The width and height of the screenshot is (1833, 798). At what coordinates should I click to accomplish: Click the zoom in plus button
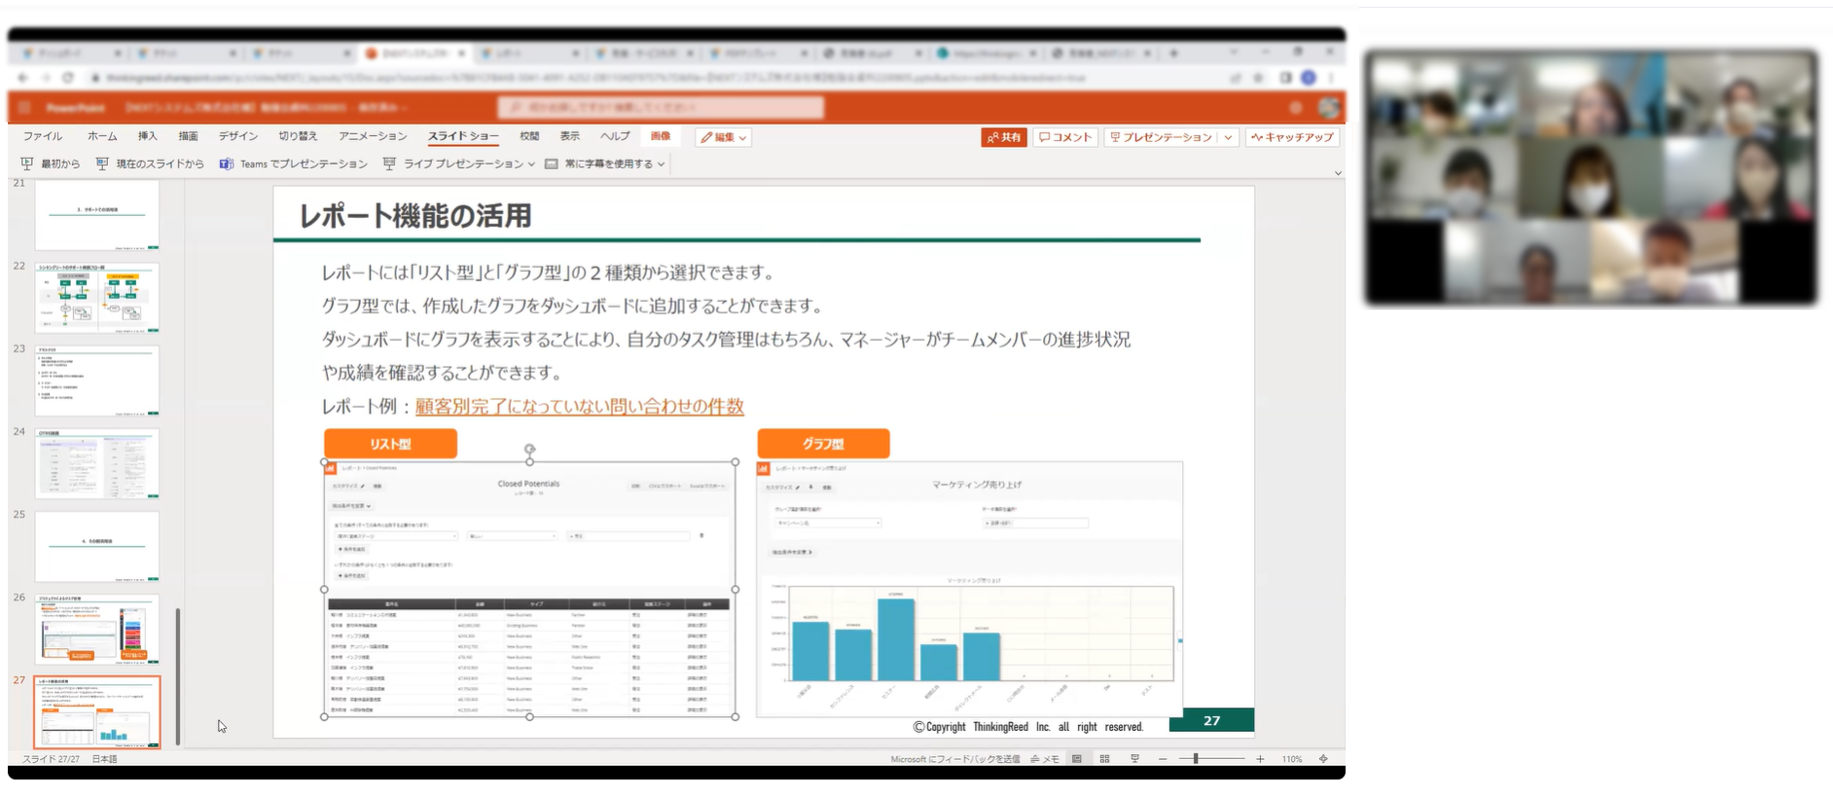(x=1260, y=759)
